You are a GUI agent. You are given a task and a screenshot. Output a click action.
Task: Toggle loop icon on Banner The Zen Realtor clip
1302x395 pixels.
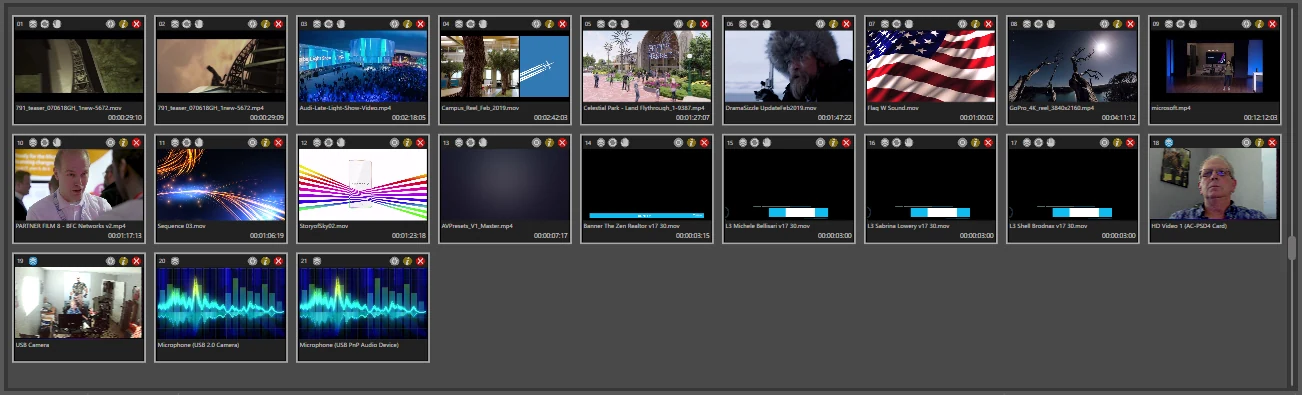613,143
